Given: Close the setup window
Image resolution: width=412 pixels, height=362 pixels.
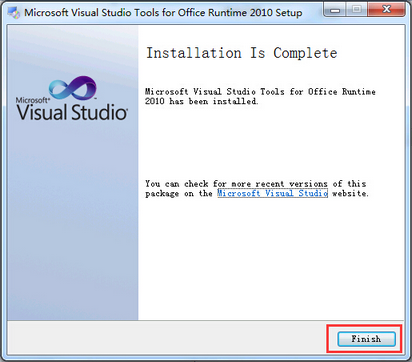Looking at the screenshot, I should pyautogui.click(x=386, y=9).
